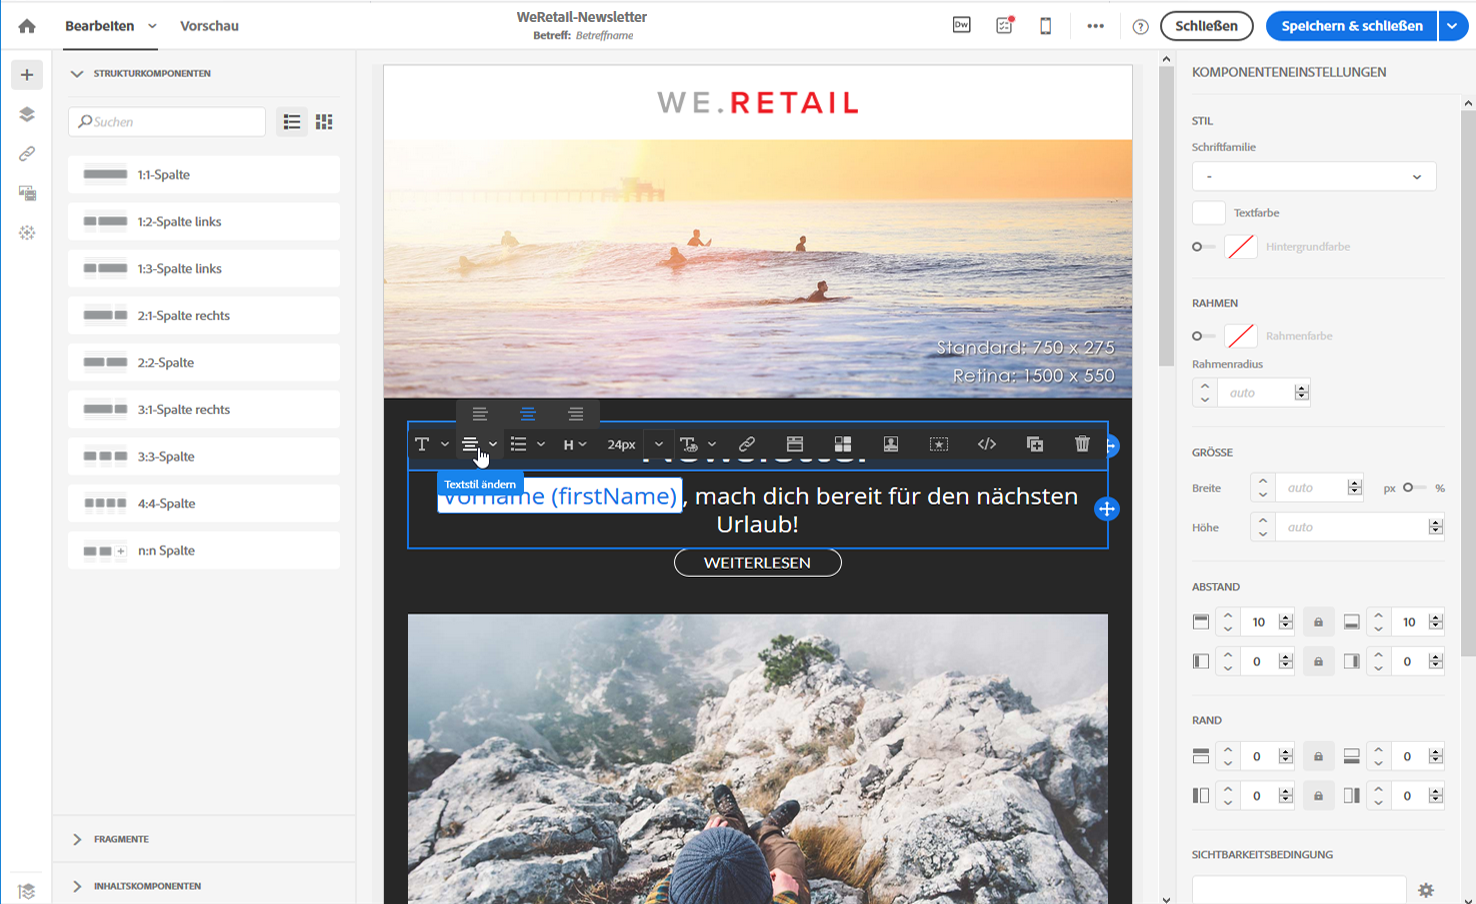
Task: Open the mobile preview icon
Action: click(x=1045, y=26)
